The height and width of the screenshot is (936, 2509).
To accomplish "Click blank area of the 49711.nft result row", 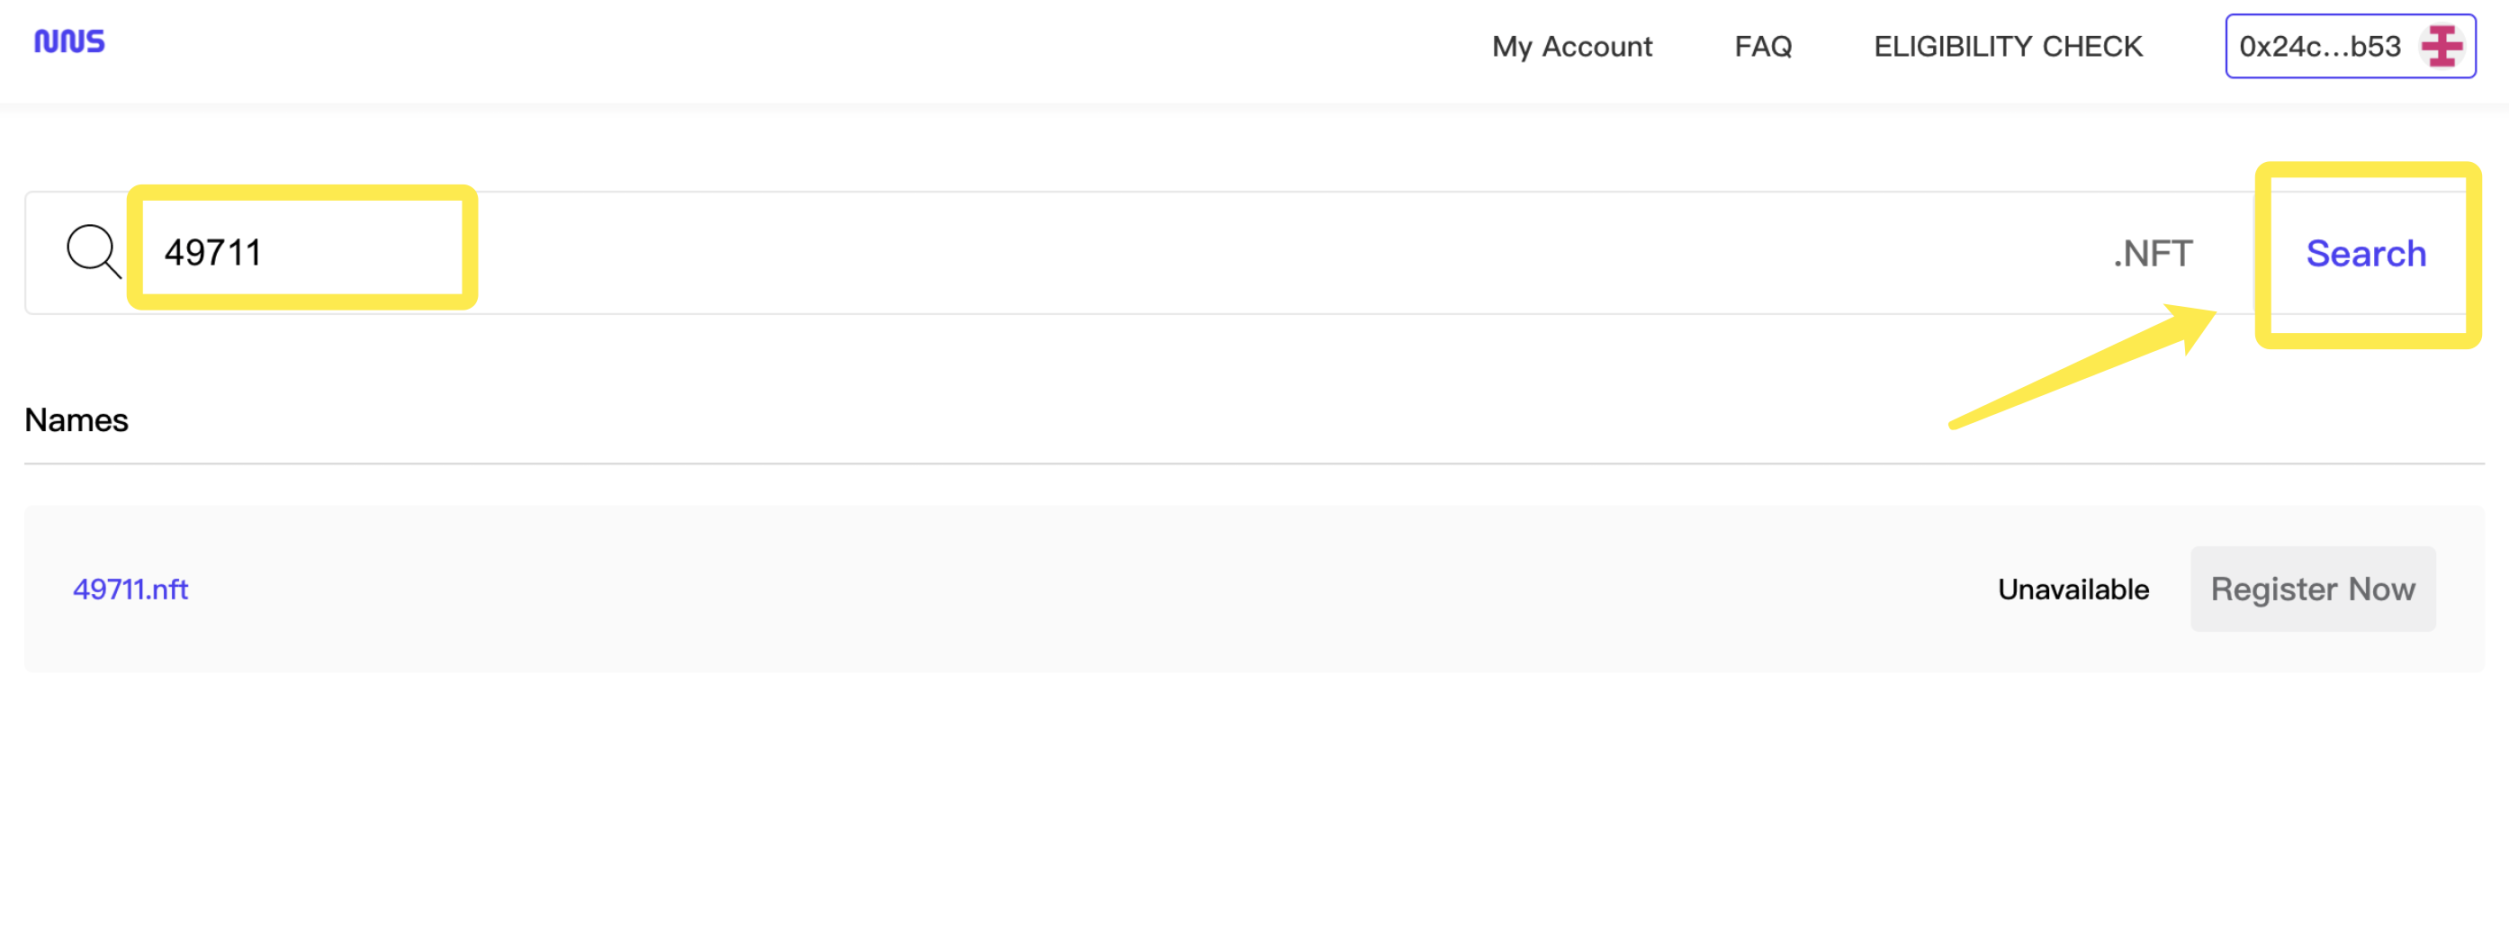I will [1000, 589].
